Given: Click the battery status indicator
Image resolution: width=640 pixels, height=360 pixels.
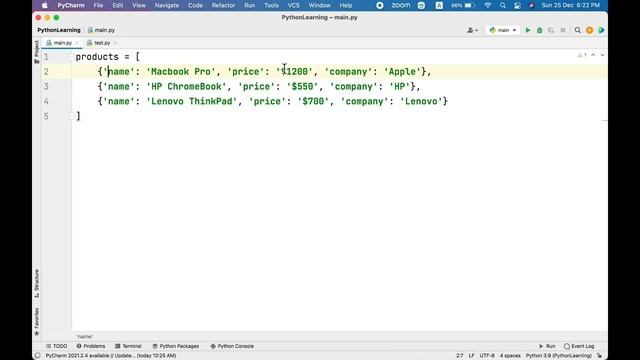Looking at the screenshot, I should [462, 5].
